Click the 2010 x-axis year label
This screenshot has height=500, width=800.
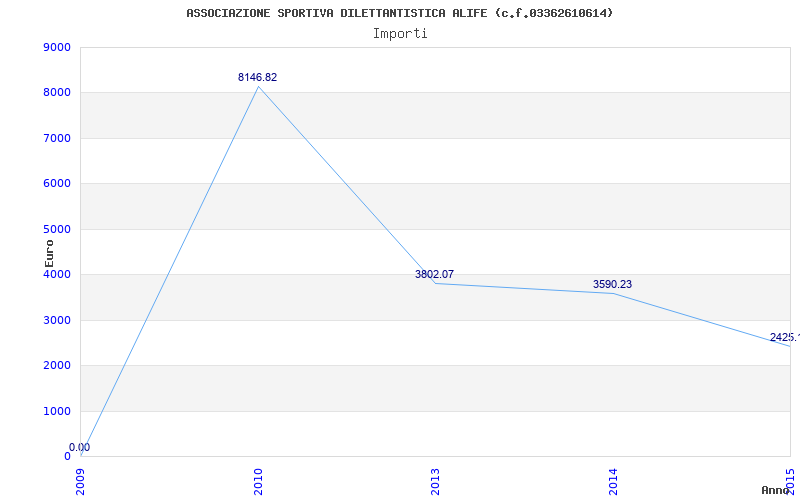coord(258,481)
